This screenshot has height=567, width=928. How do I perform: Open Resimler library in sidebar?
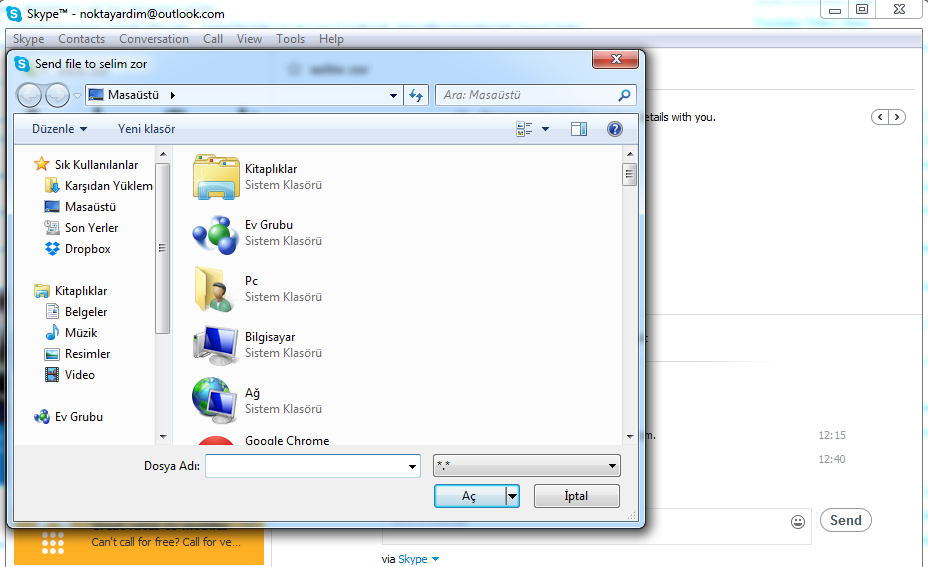click(x=78, y=354)
